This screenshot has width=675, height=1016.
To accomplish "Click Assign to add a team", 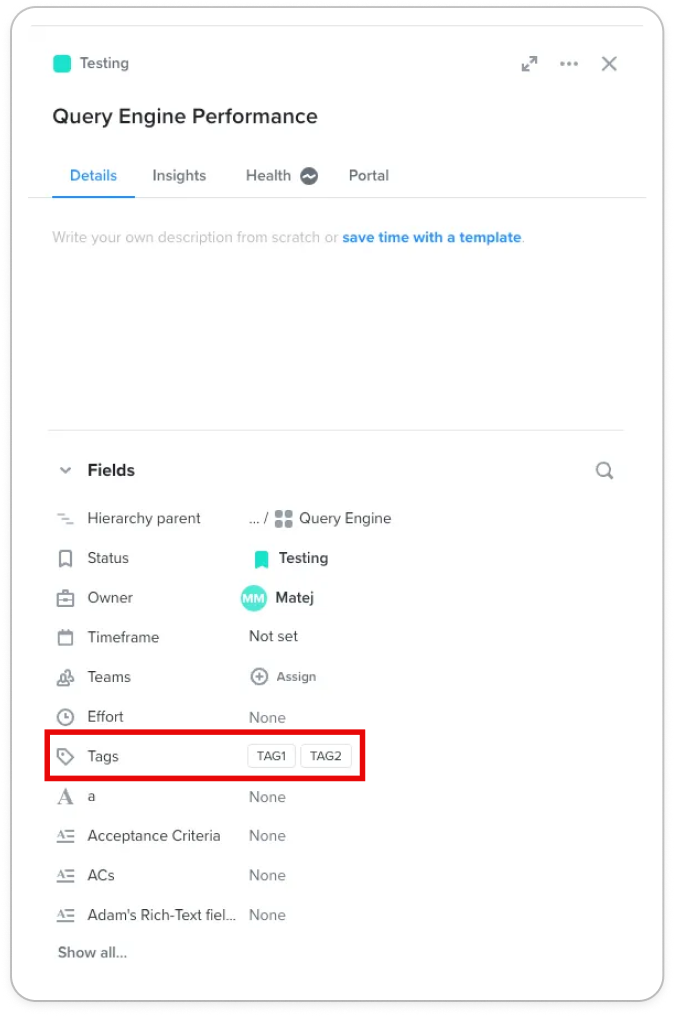I will pyautogui.click(x=296, y=676).
